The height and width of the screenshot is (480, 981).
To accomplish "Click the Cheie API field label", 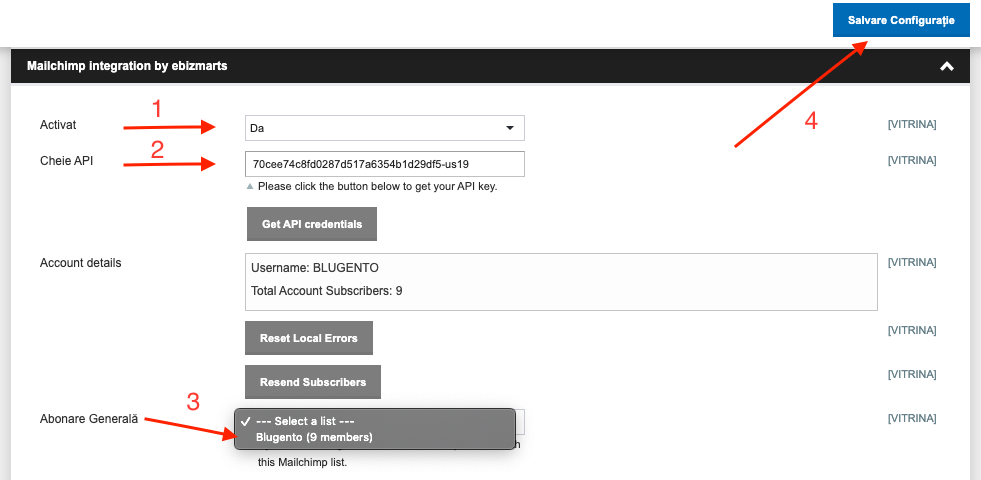I will click(66, 160).
